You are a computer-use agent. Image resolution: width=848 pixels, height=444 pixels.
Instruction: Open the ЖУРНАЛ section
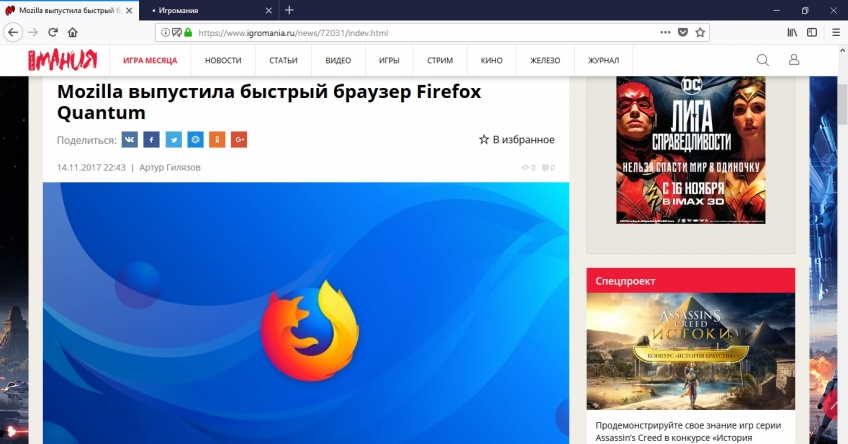click(x=603, y=61)
